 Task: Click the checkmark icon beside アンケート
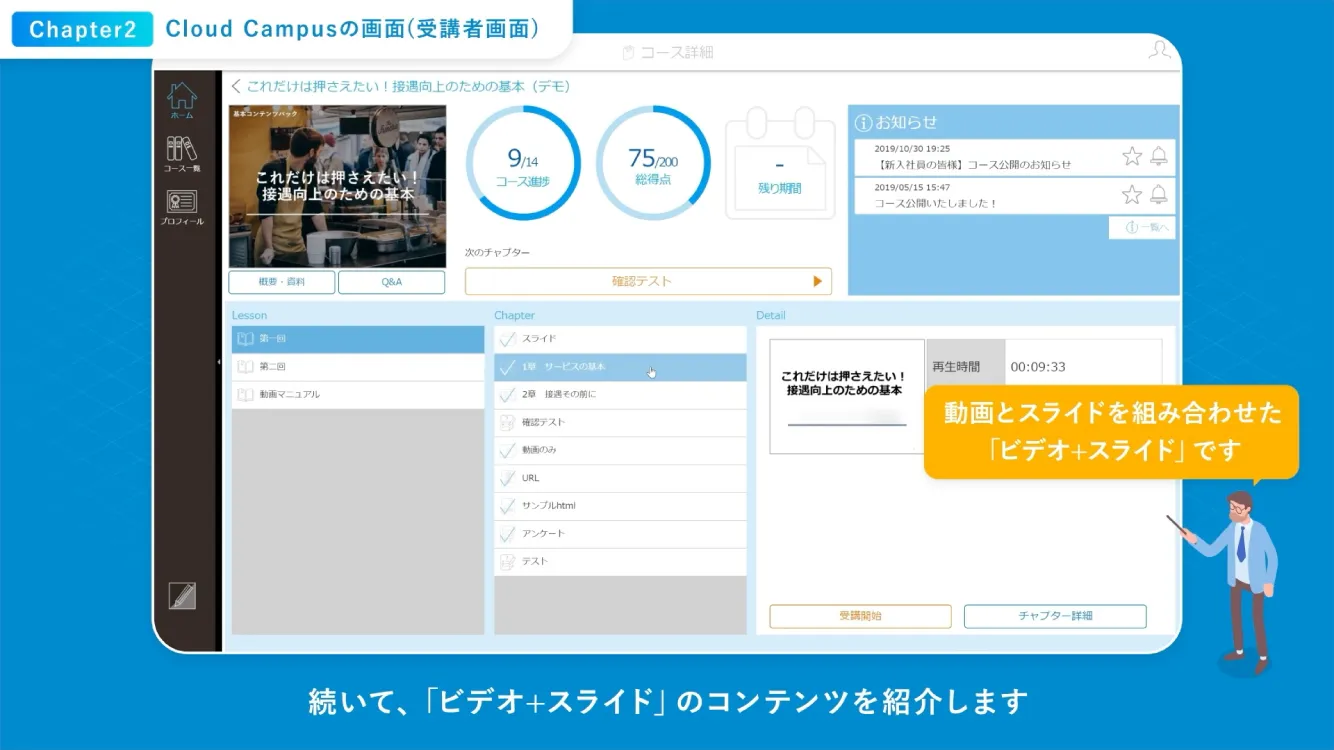[507, 533]
